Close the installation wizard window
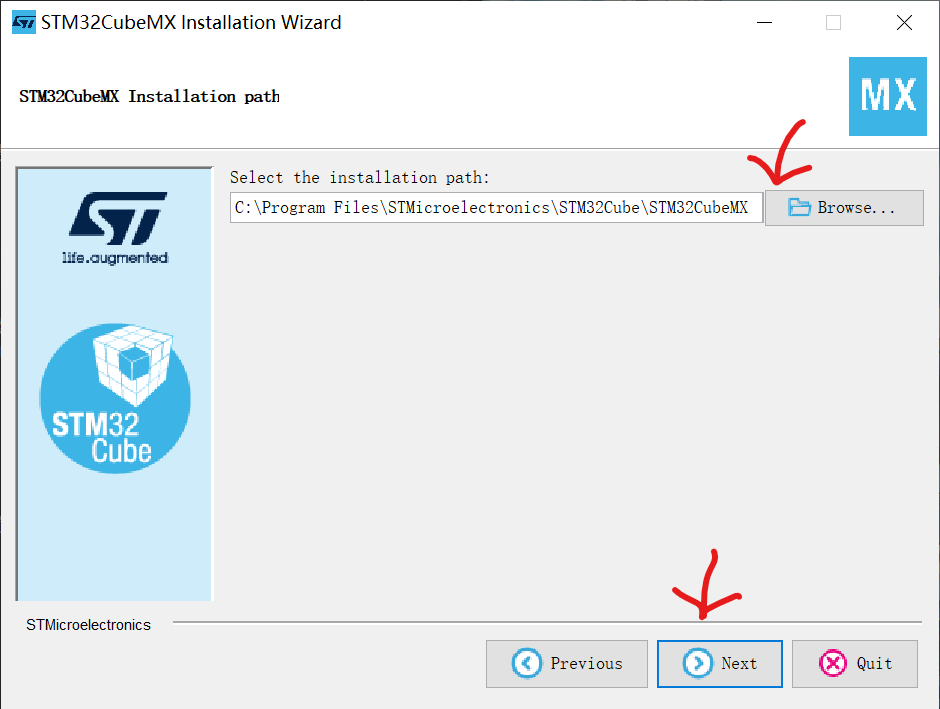 click(x=904, y=23)
